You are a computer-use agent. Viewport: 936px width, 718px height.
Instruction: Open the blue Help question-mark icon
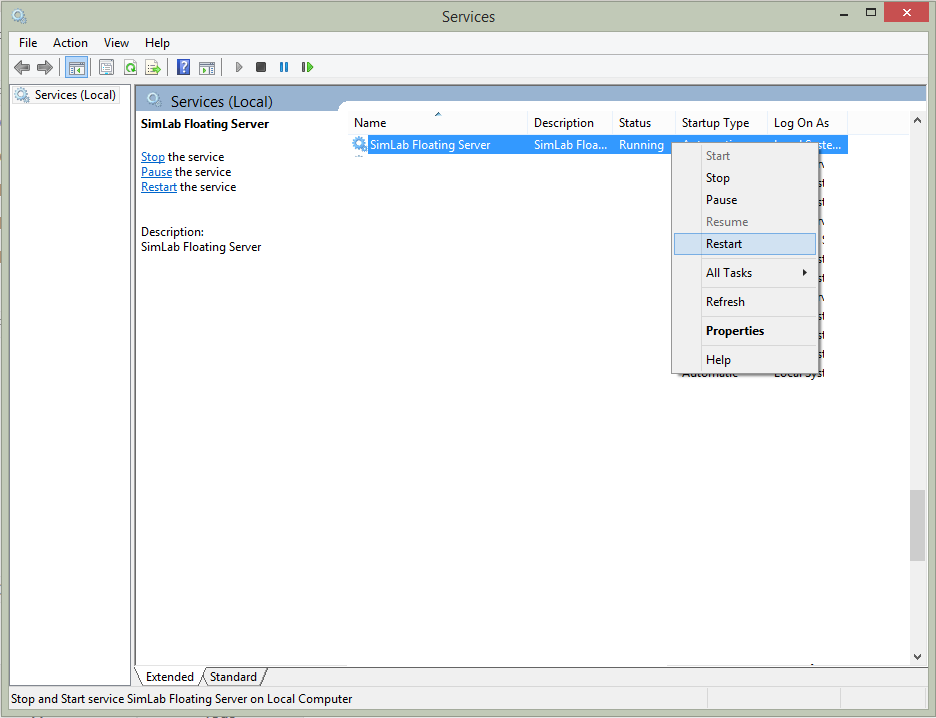point(183,67)
